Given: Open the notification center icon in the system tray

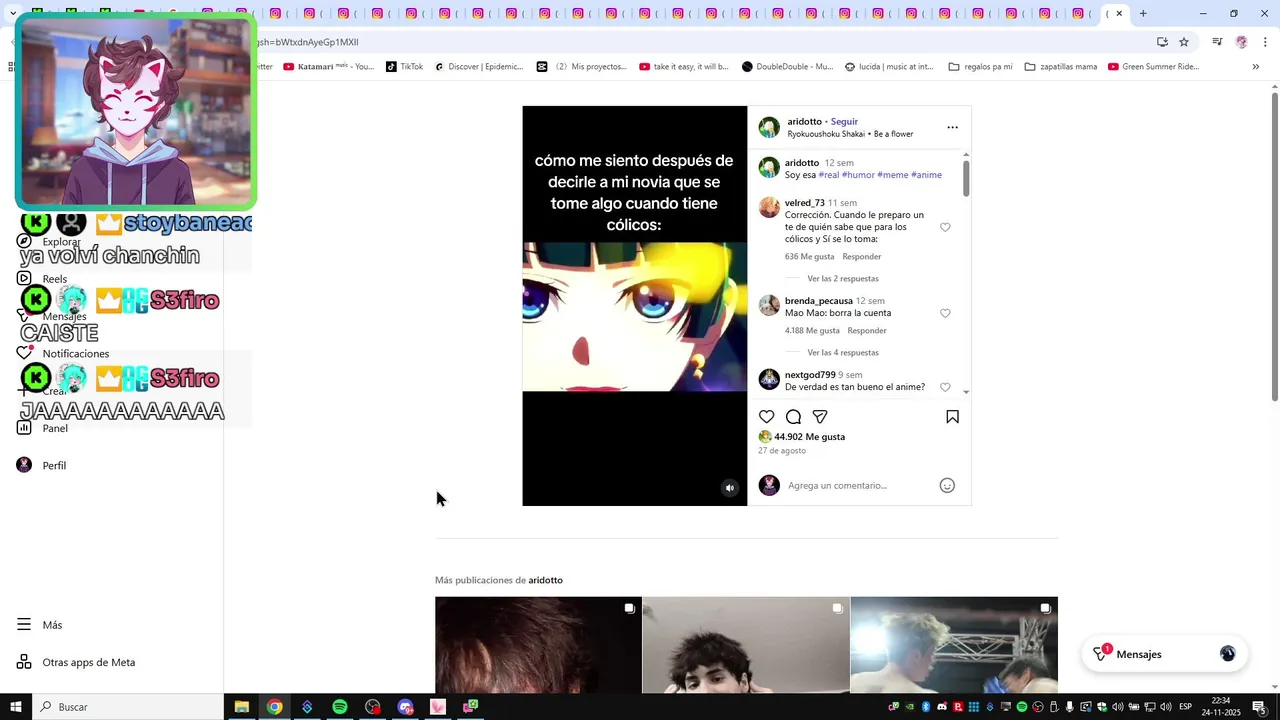Looking at the screenshot, I should pyautogui.click(x=1259, y=707).
